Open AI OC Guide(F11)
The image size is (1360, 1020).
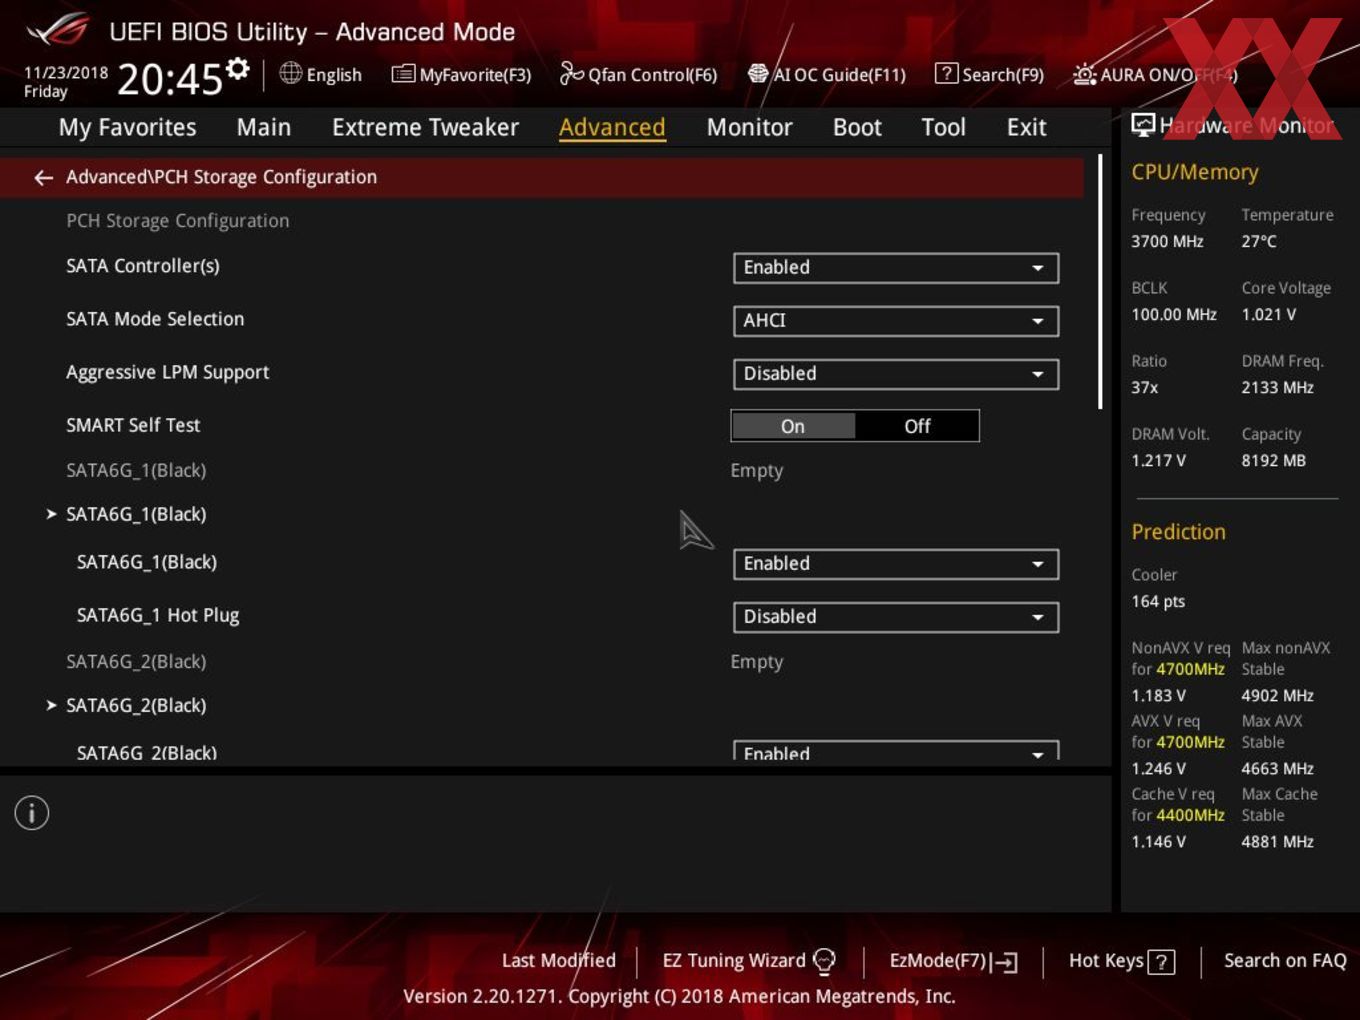point(827,74)
